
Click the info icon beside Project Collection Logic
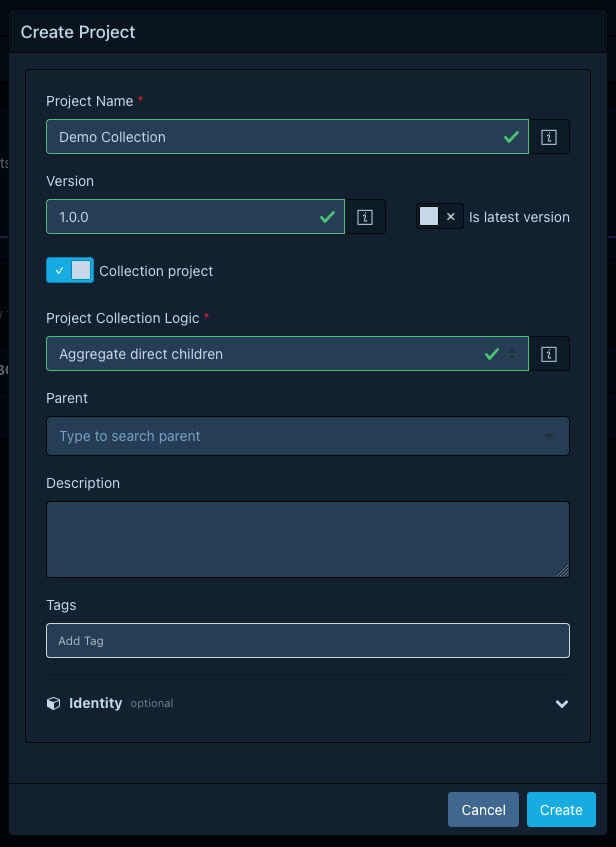(x=549, y=354)
